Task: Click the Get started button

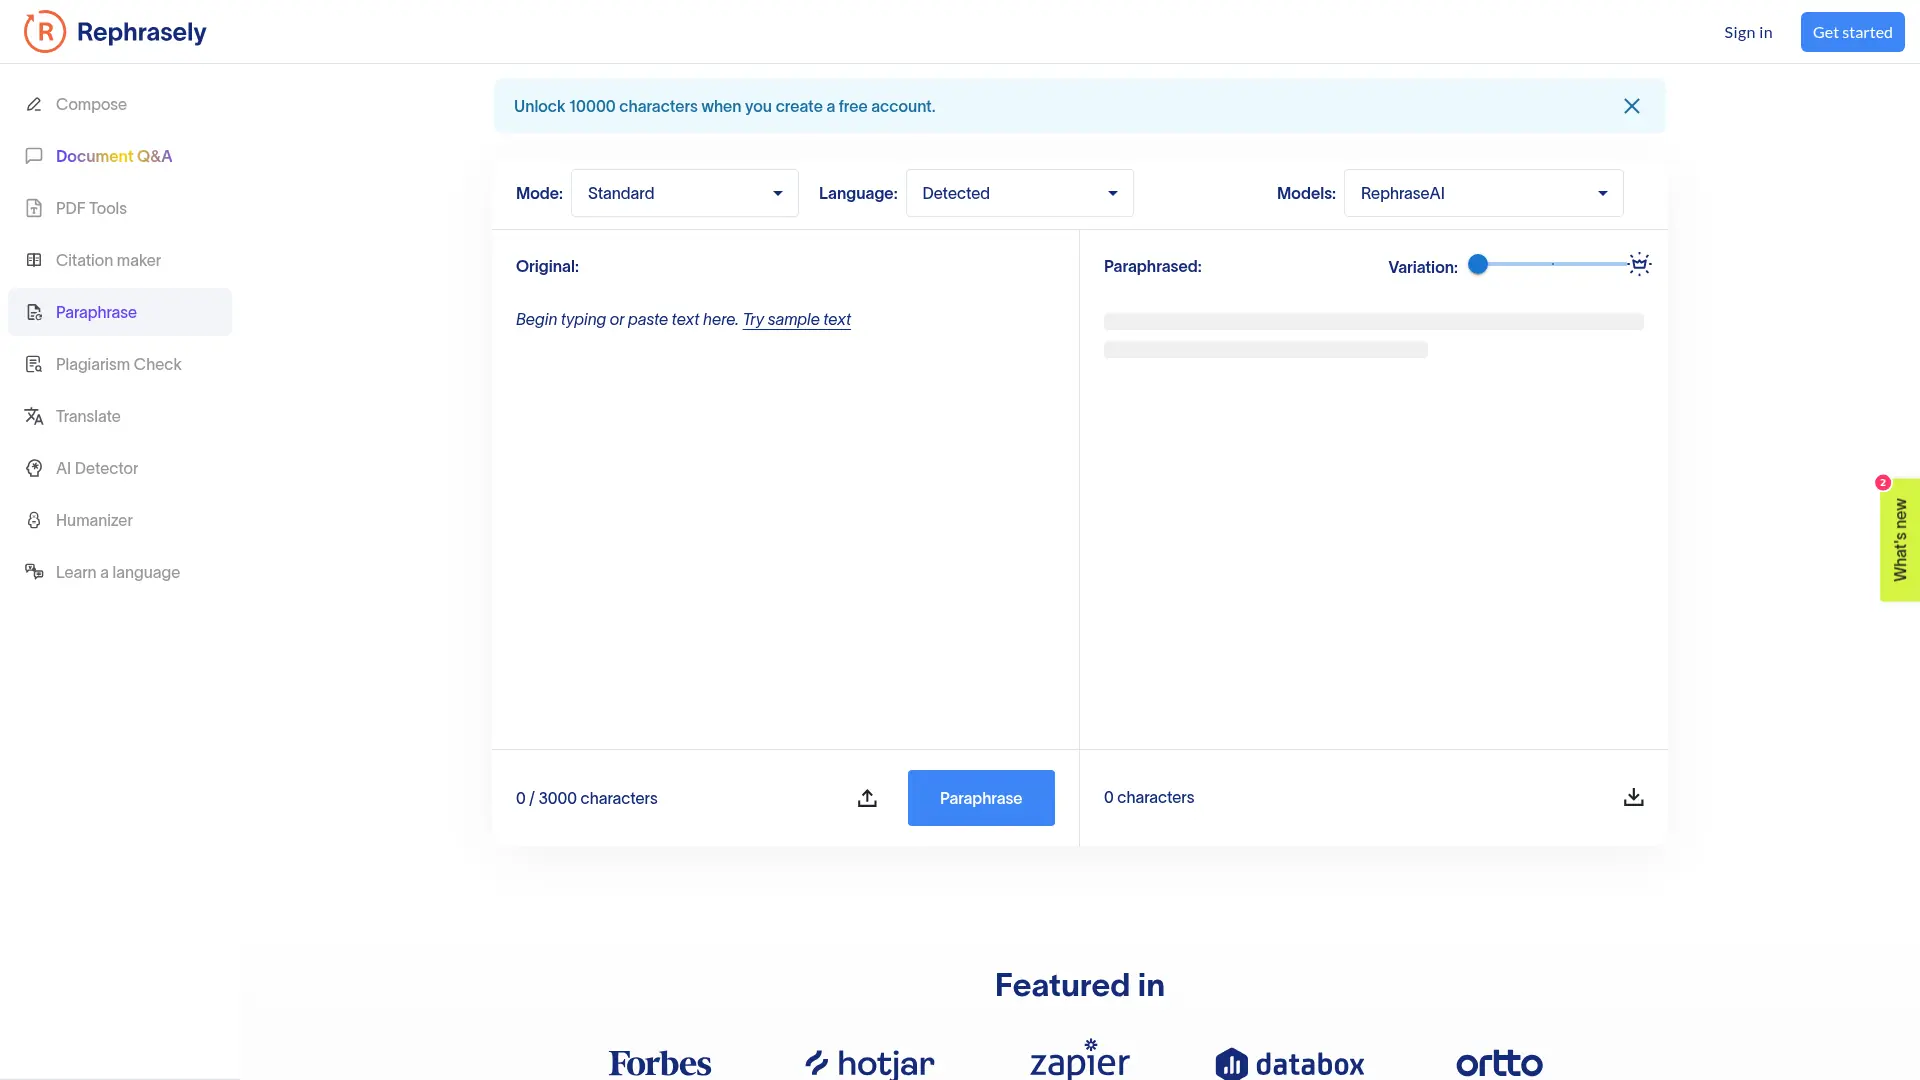Action: tap(1852, 32)
